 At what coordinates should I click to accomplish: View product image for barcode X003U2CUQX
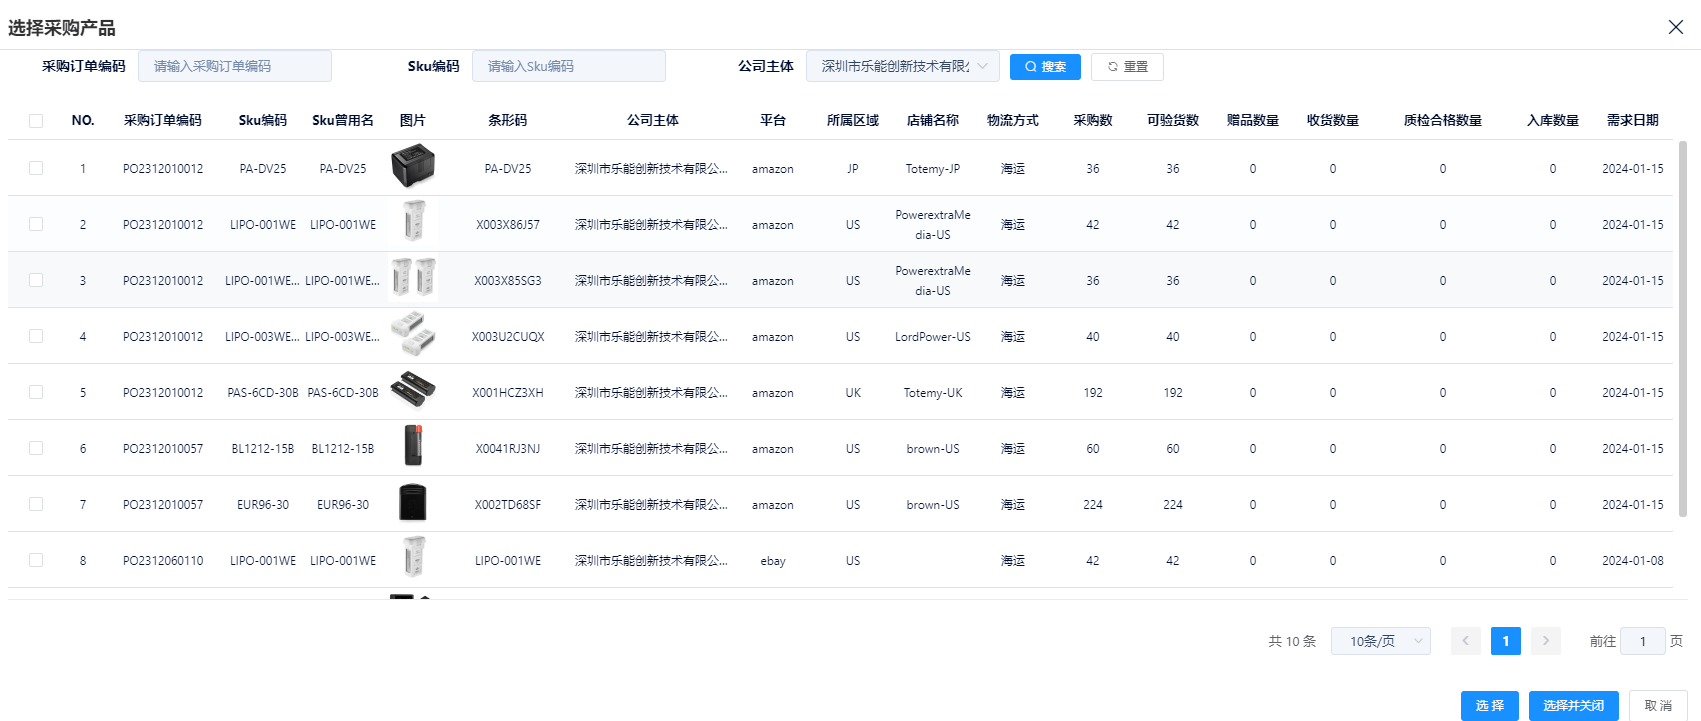[413, 335]
